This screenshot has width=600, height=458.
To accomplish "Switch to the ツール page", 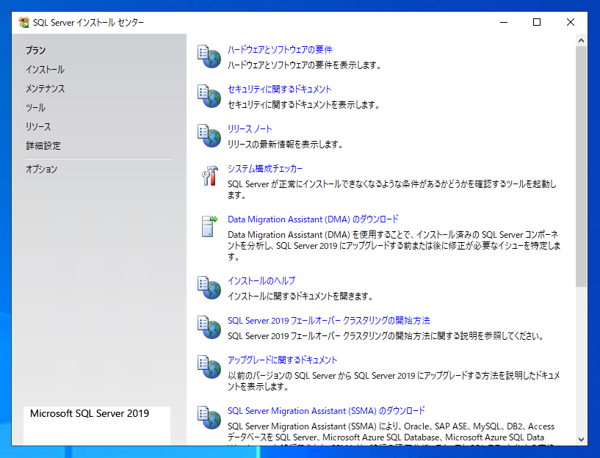I will point(36,108).
